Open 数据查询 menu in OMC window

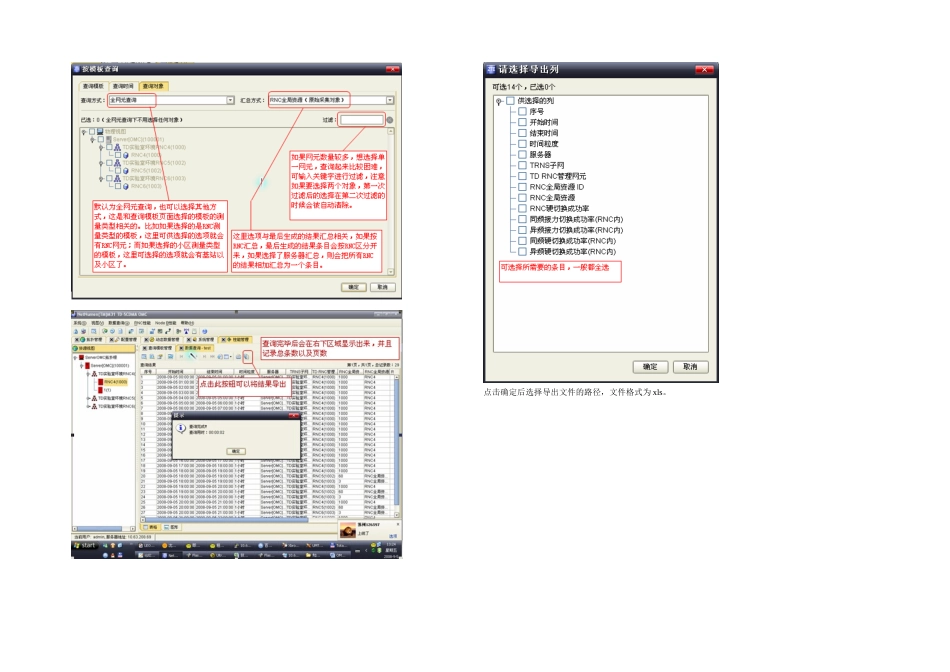119,323
